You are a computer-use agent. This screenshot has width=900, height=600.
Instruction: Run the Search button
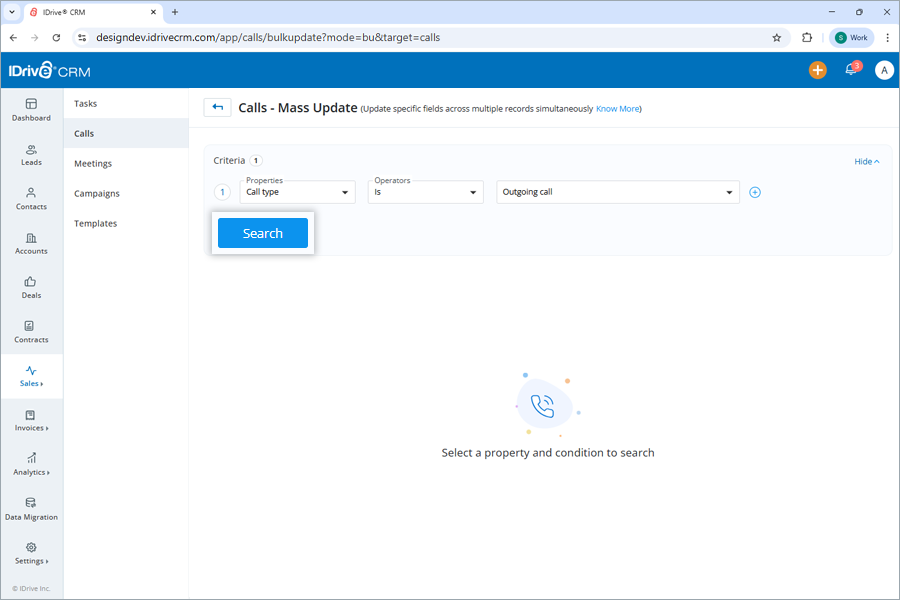click(x=262, y=232)
